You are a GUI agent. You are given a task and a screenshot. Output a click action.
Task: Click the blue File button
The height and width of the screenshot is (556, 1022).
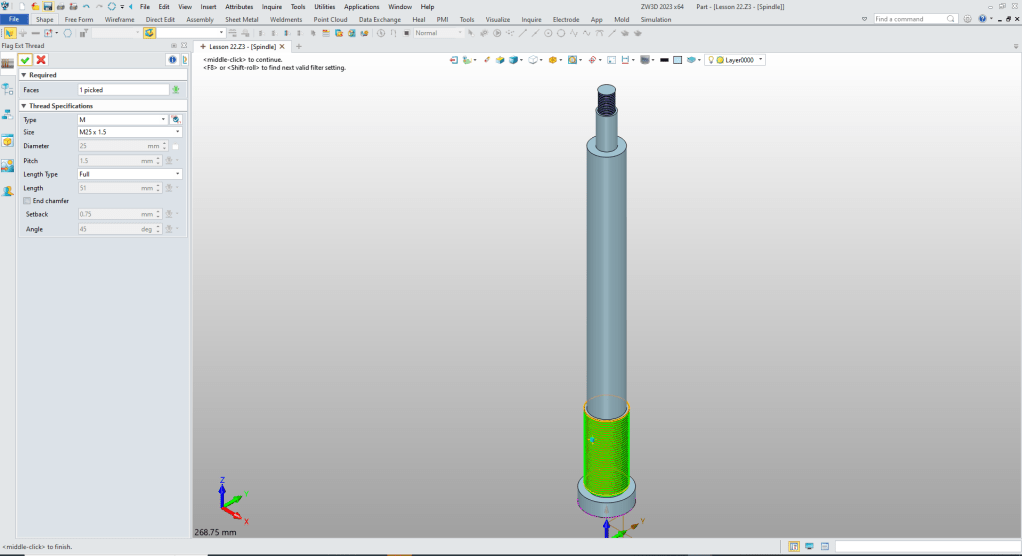pos(14,19)
